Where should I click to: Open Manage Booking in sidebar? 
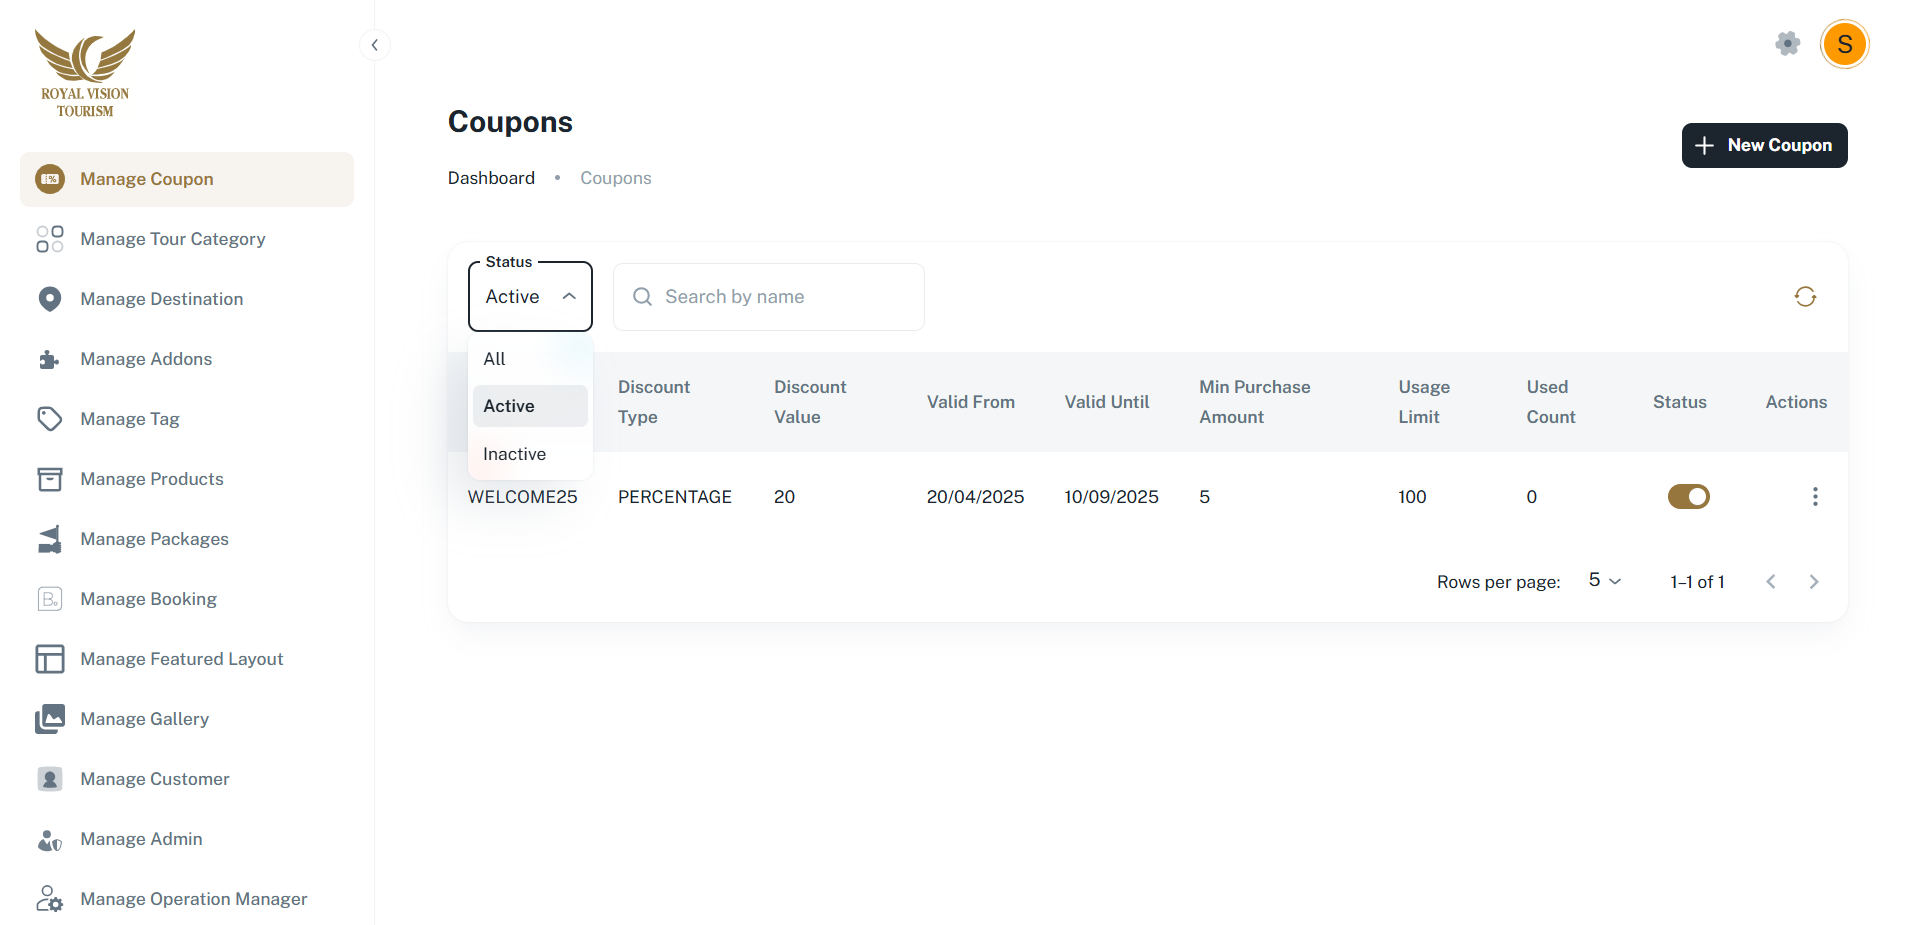[148, 599]
